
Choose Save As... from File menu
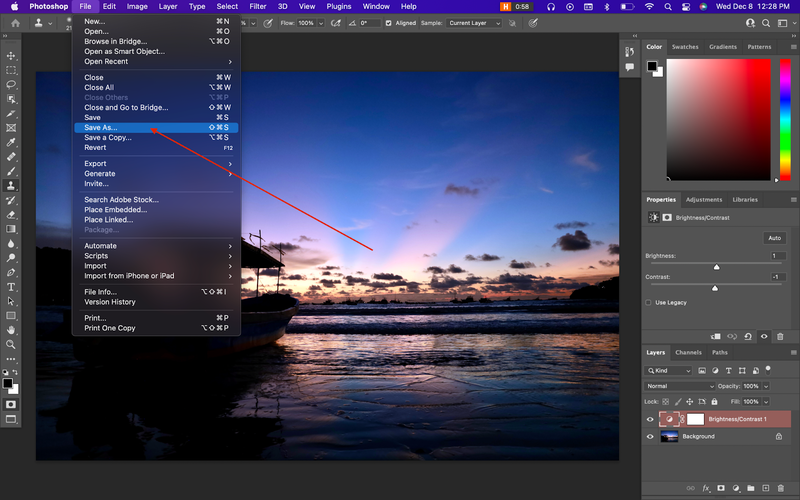(x=101, y=128)
